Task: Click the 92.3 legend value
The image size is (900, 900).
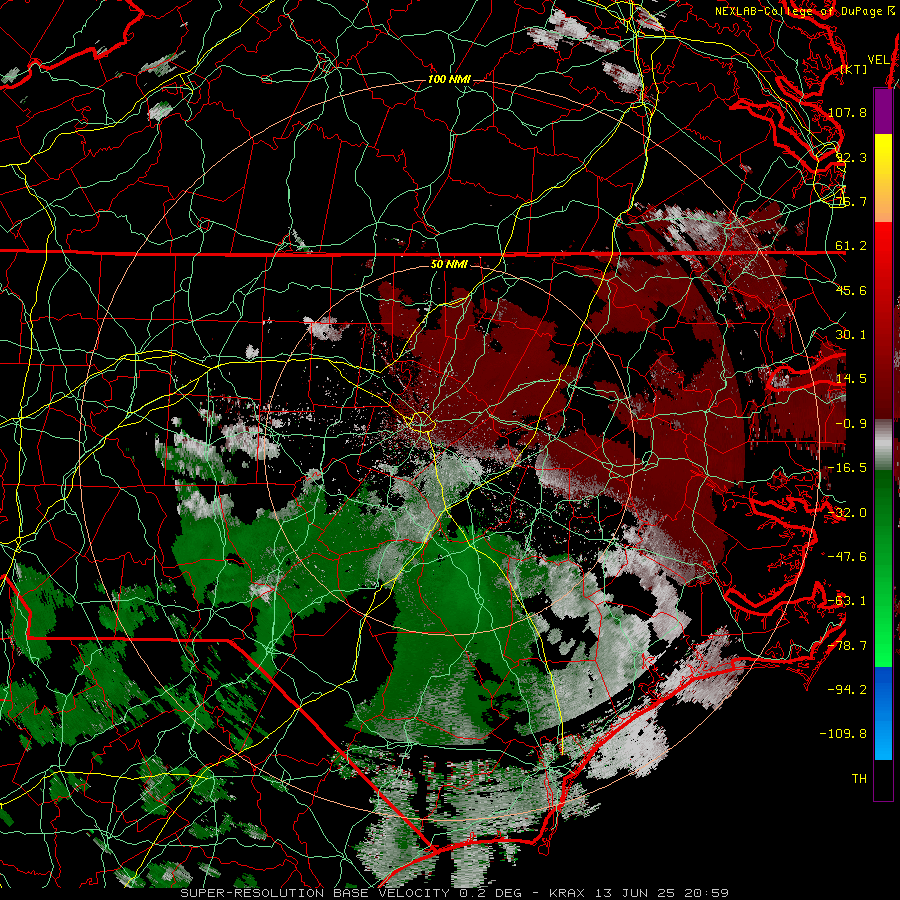Action: point(851,157)
